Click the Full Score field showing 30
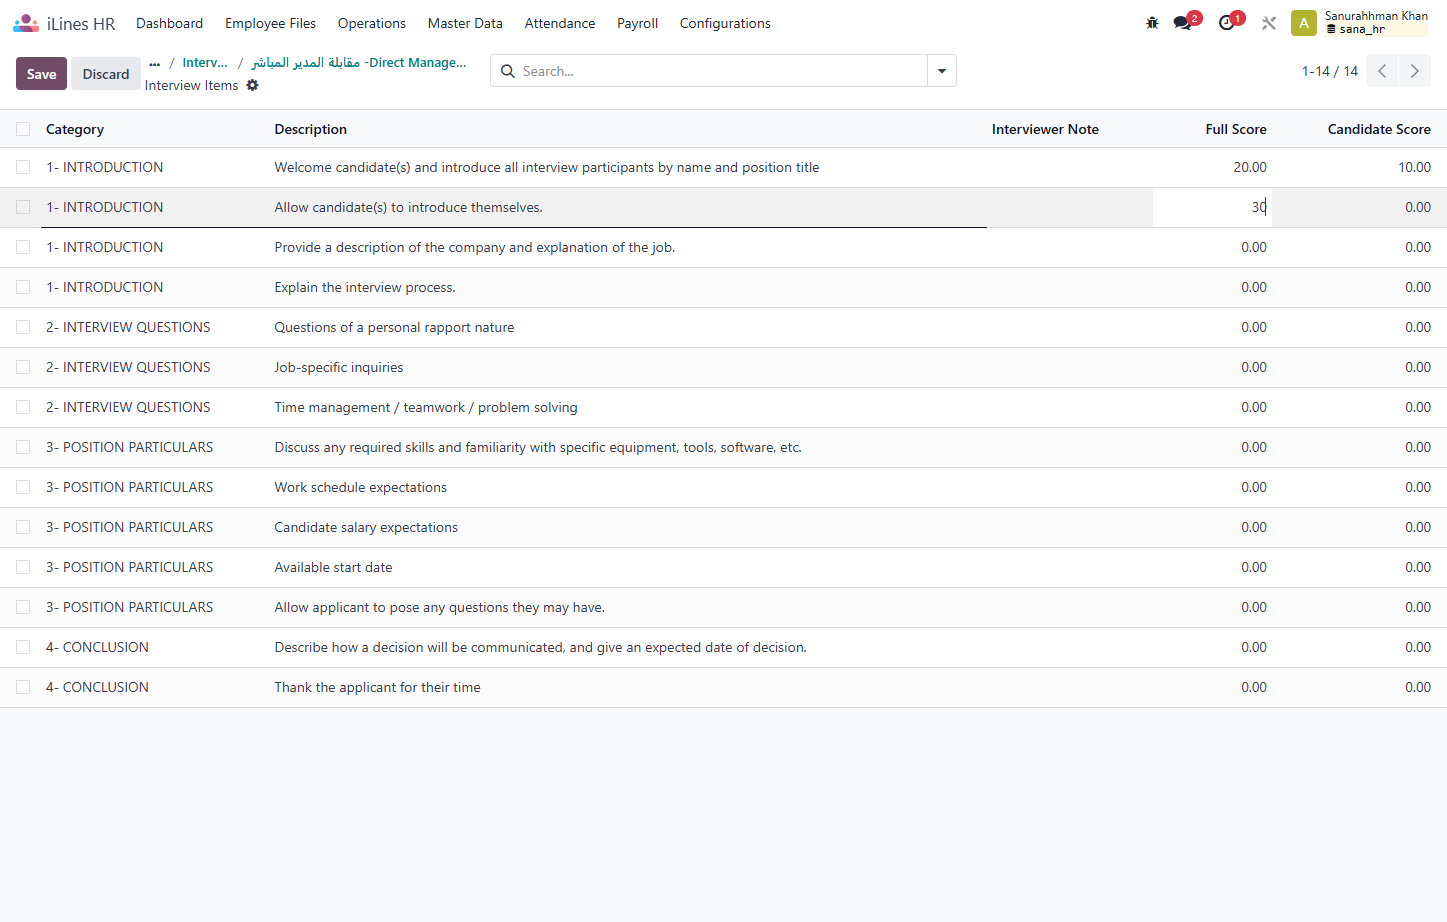The width and height of the screenshot is (1447, 922). (x=1212, y=207)
